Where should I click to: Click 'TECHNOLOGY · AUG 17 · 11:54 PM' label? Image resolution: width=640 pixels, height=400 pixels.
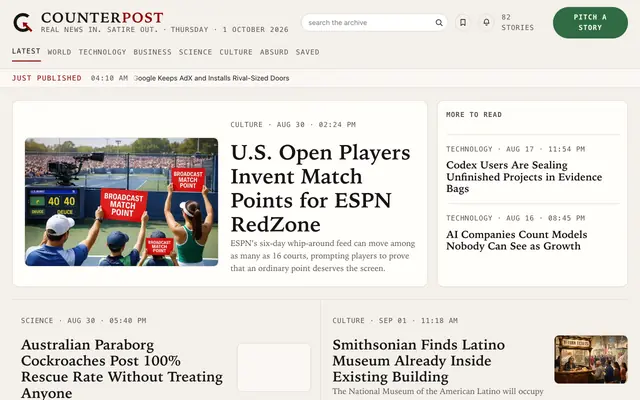tap(516, 149)
